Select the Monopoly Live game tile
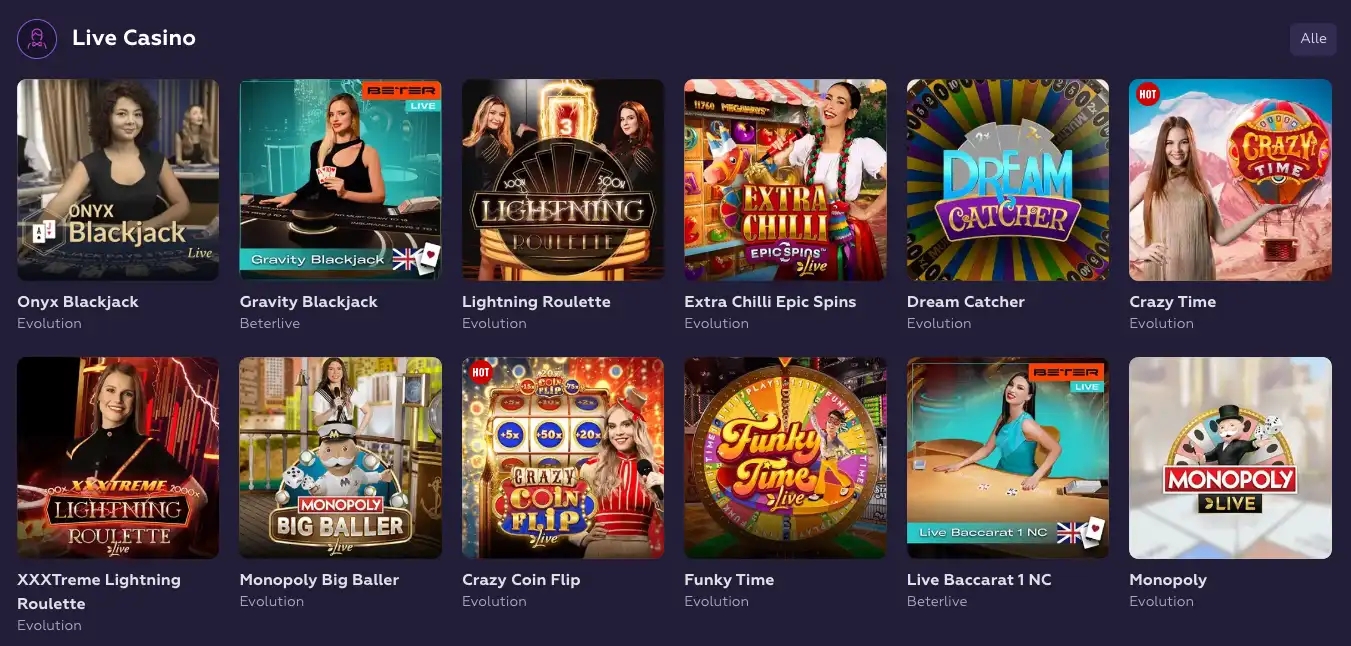This screenshot has height=646, width=1351. coord(1230,458)
